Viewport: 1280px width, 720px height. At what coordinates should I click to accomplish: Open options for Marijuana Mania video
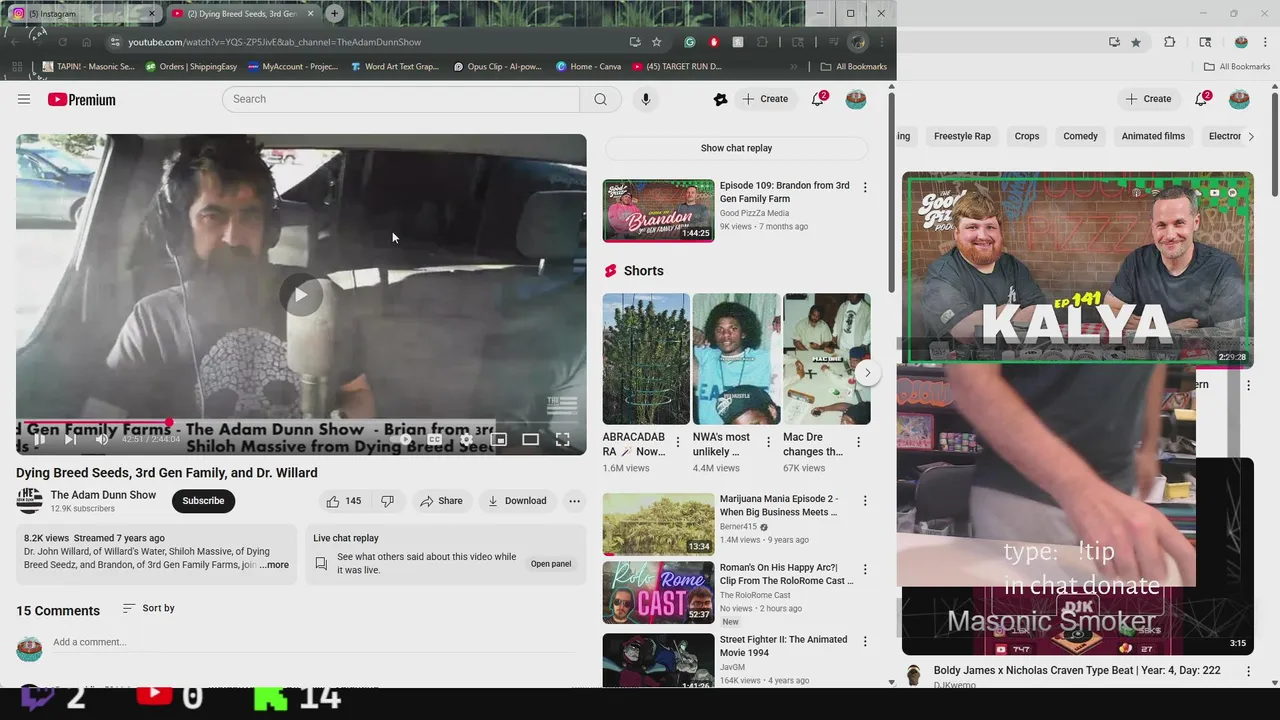click(x=865, y=501)
